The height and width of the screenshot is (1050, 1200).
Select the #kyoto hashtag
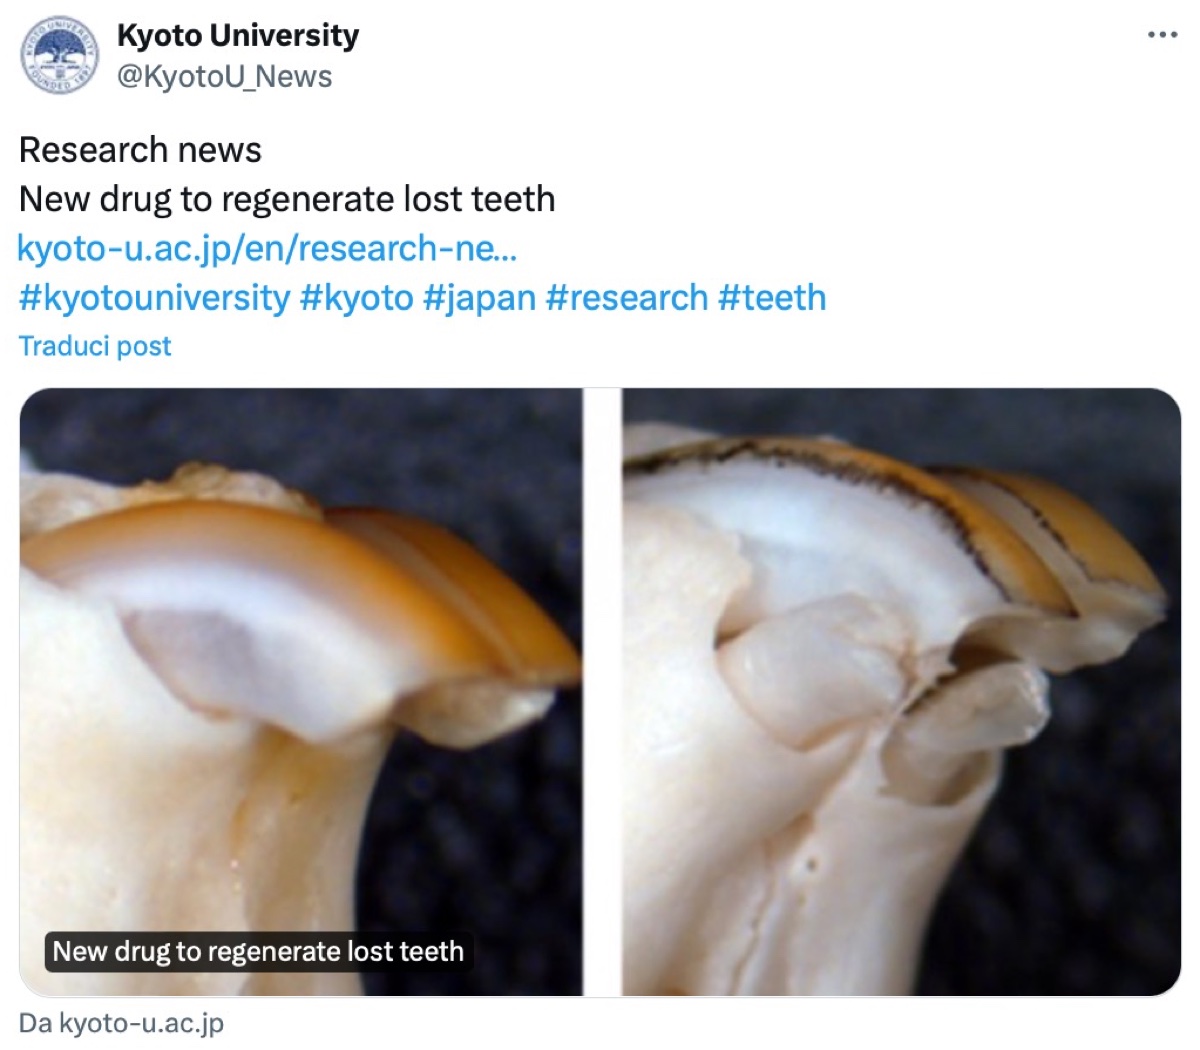(356, 298)
